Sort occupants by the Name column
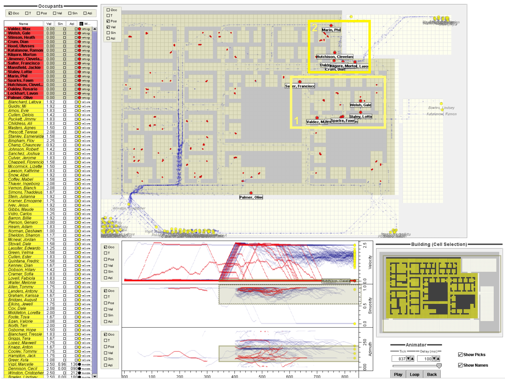This screenshot has height=380, width=506. coord(24,24)
